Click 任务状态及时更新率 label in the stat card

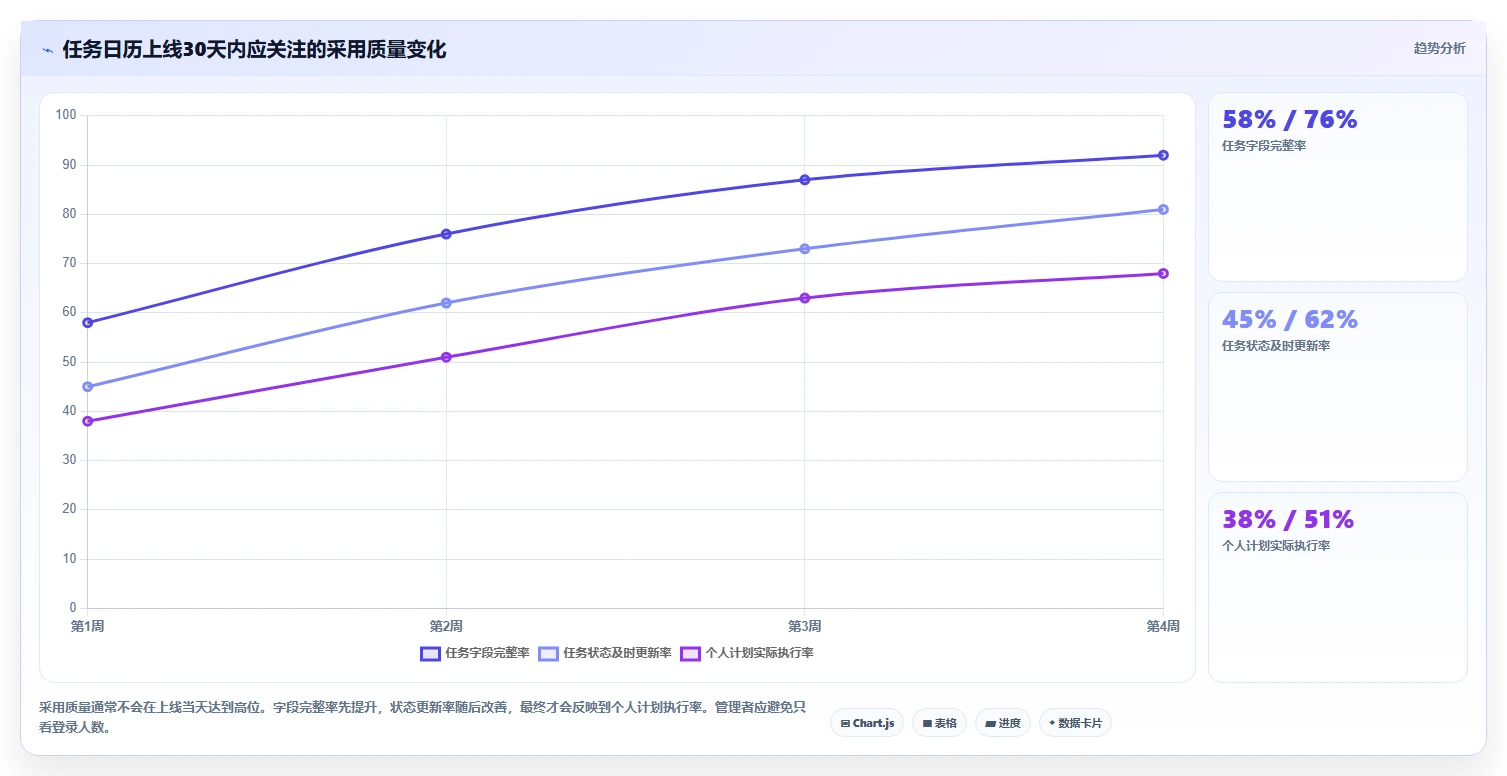click(1276, 346)
